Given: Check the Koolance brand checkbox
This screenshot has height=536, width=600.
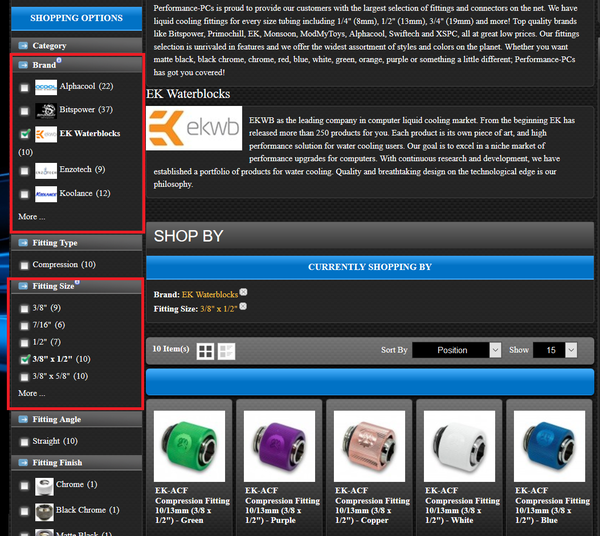Looking at the screenshot, I should click(x=24, y=194).
